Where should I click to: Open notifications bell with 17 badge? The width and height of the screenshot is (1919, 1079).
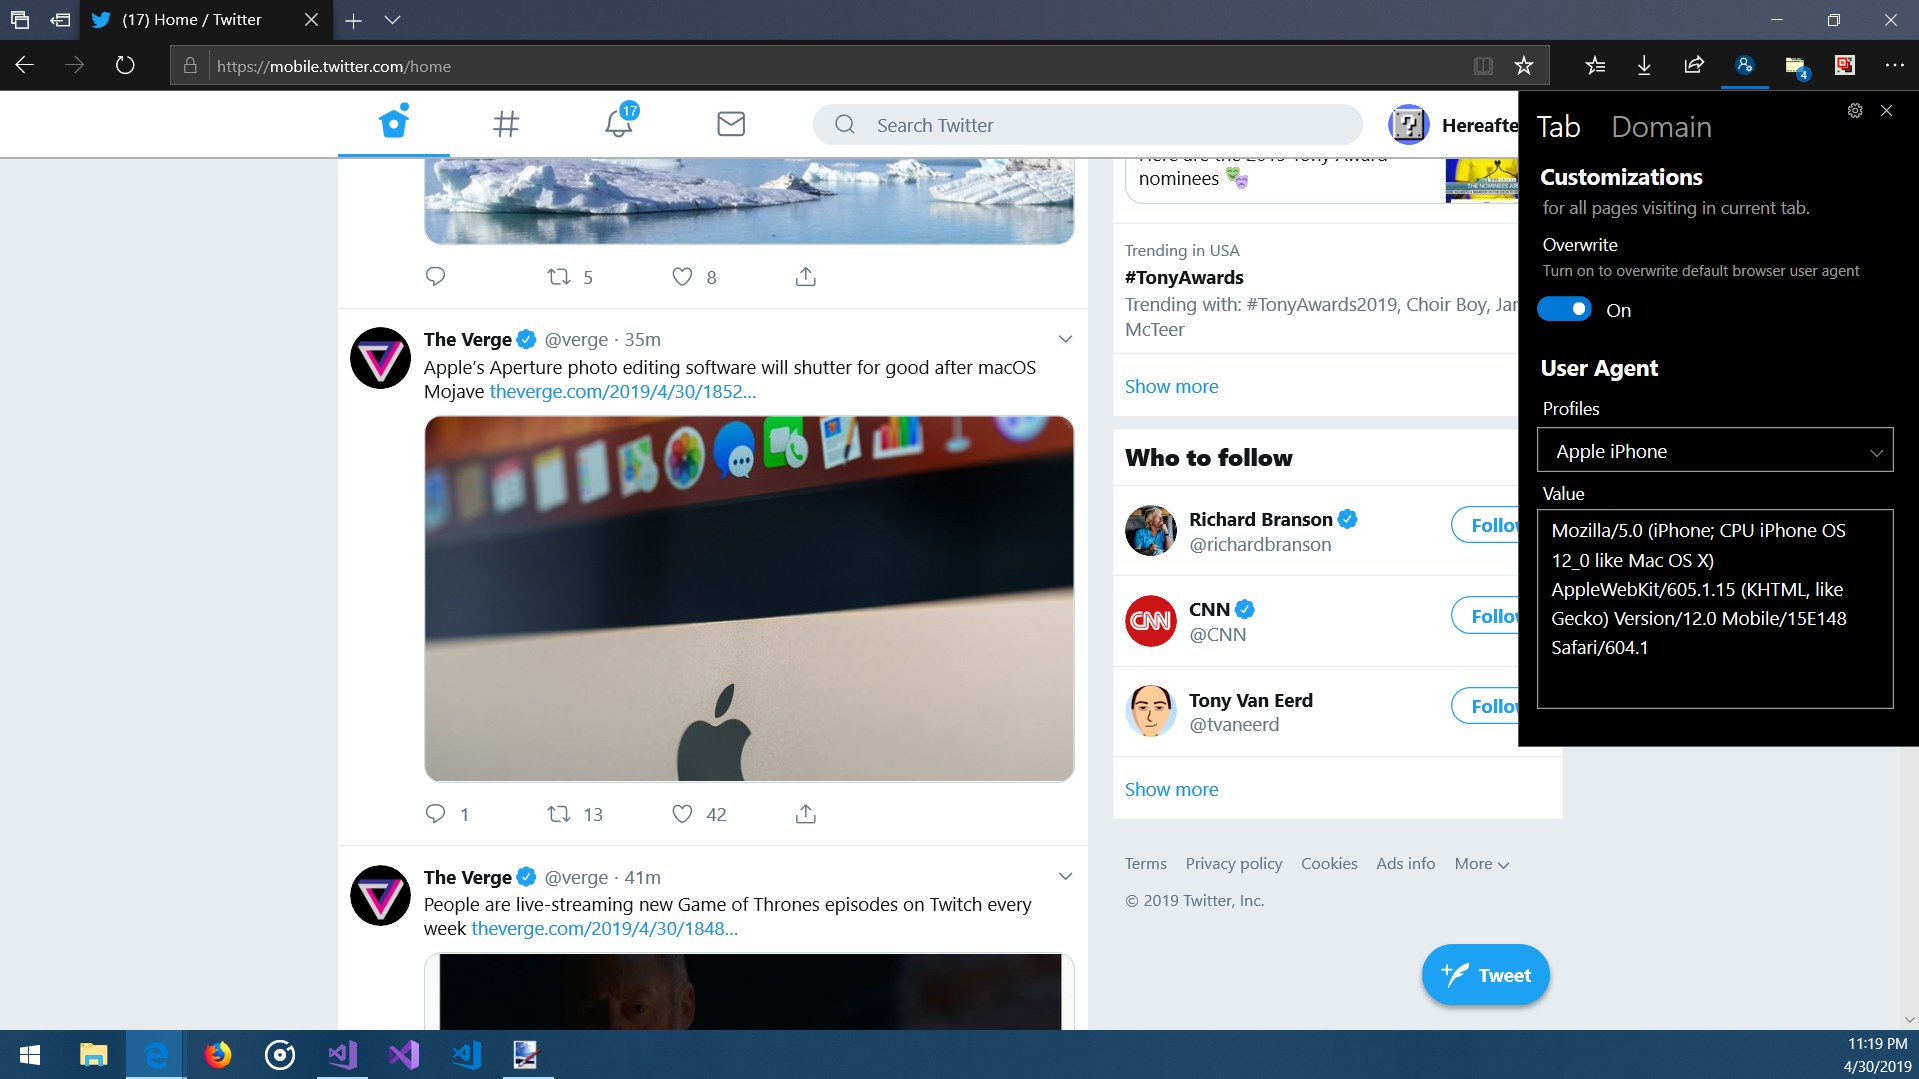620,121
